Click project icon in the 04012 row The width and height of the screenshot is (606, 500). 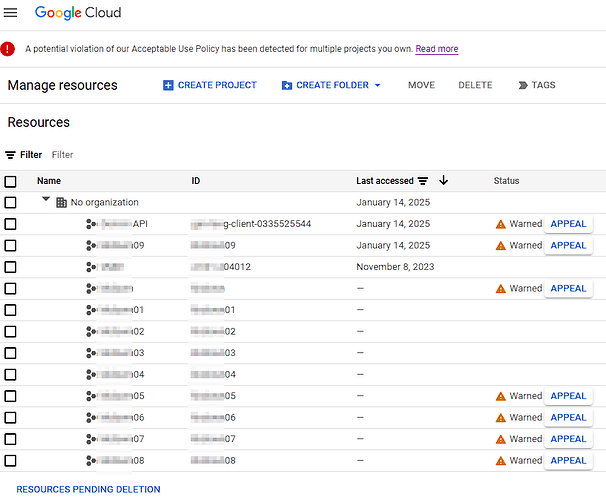pos(91,267)
